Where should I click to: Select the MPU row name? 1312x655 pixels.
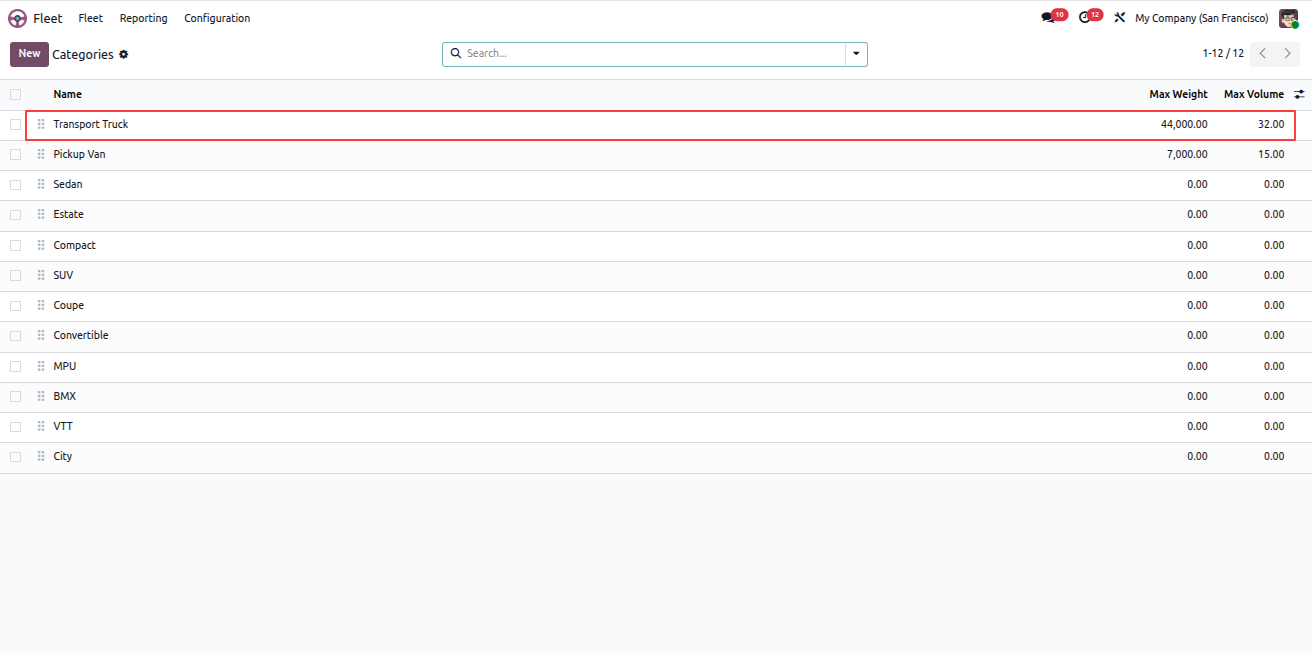(x=64, y=366)
